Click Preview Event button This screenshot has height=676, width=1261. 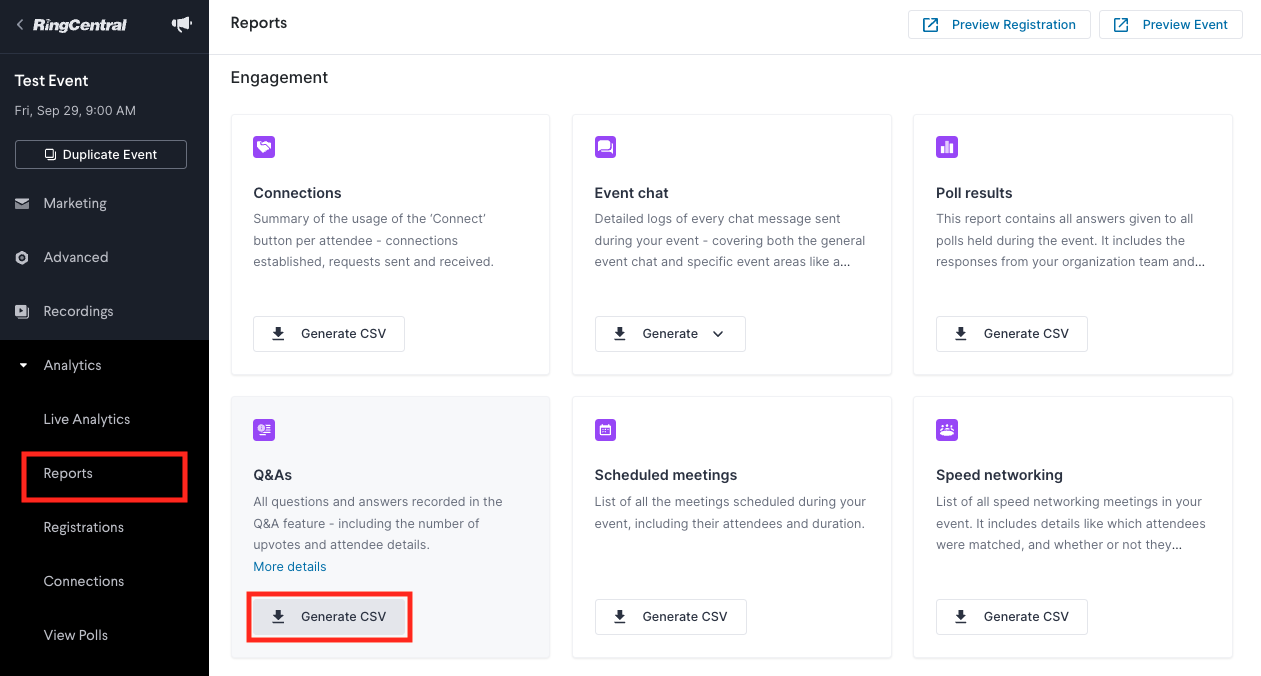[x=1171, y=24]
